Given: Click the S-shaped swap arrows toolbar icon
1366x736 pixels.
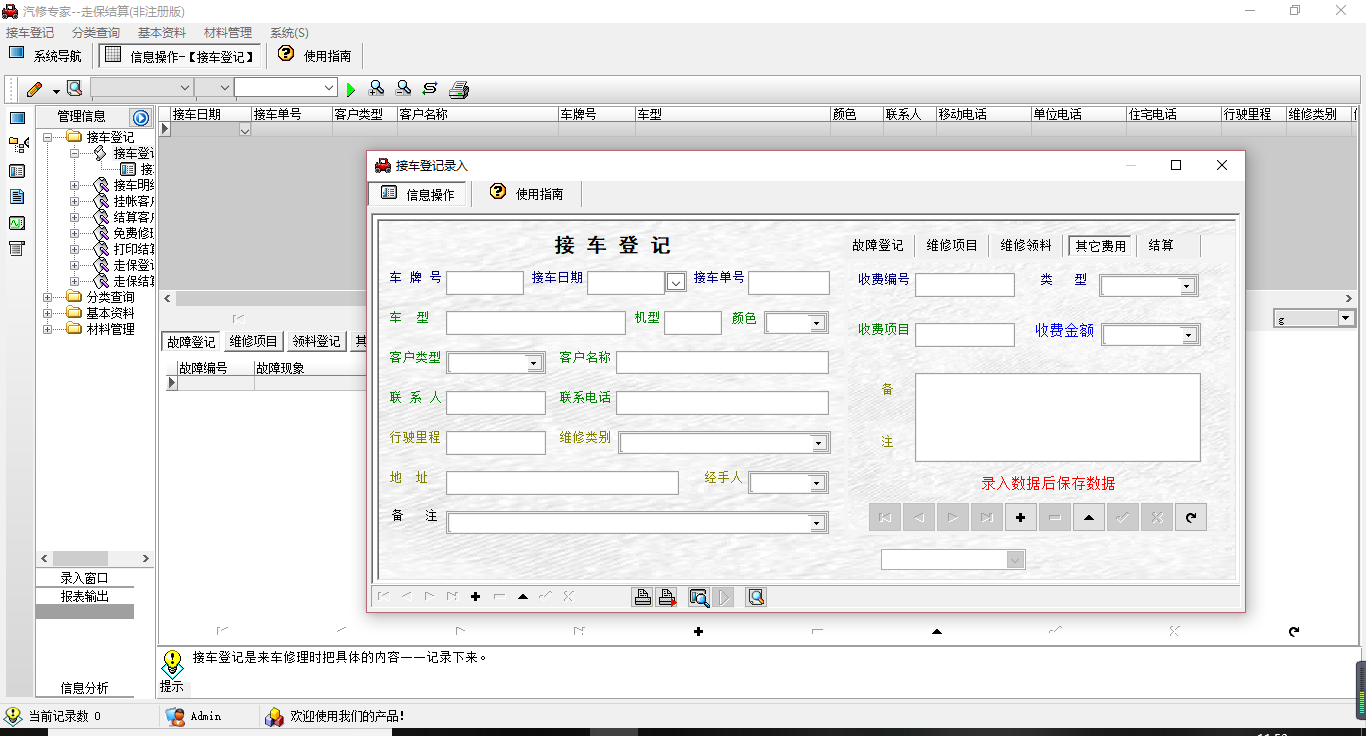Looking at the screenshot, I should [430, 89].
